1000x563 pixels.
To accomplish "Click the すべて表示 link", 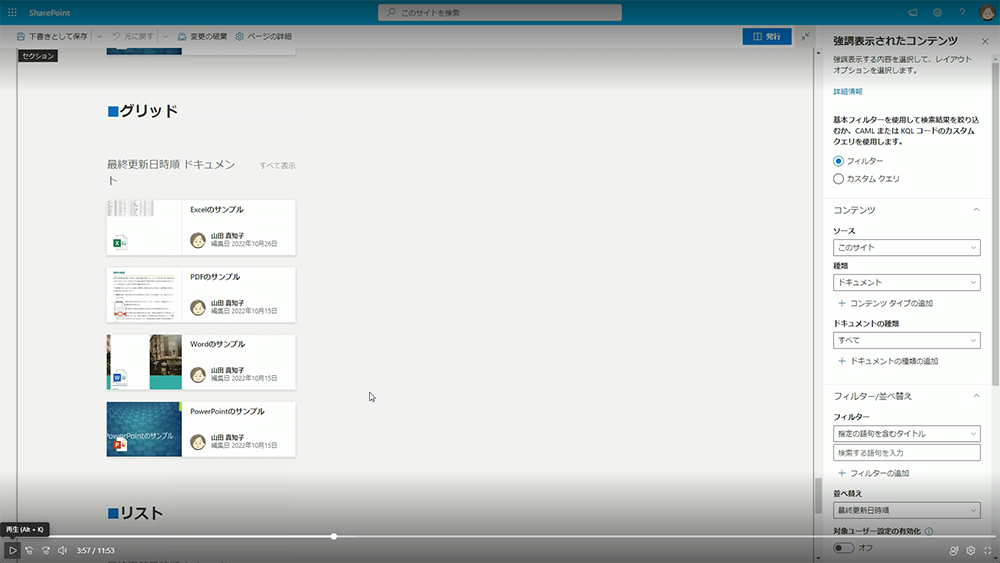I will [277, 166].
